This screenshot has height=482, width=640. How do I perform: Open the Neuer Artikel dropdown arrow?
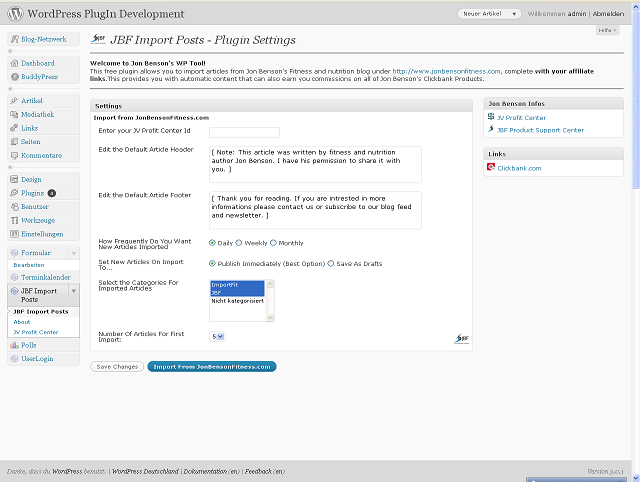tap(514, 14)
